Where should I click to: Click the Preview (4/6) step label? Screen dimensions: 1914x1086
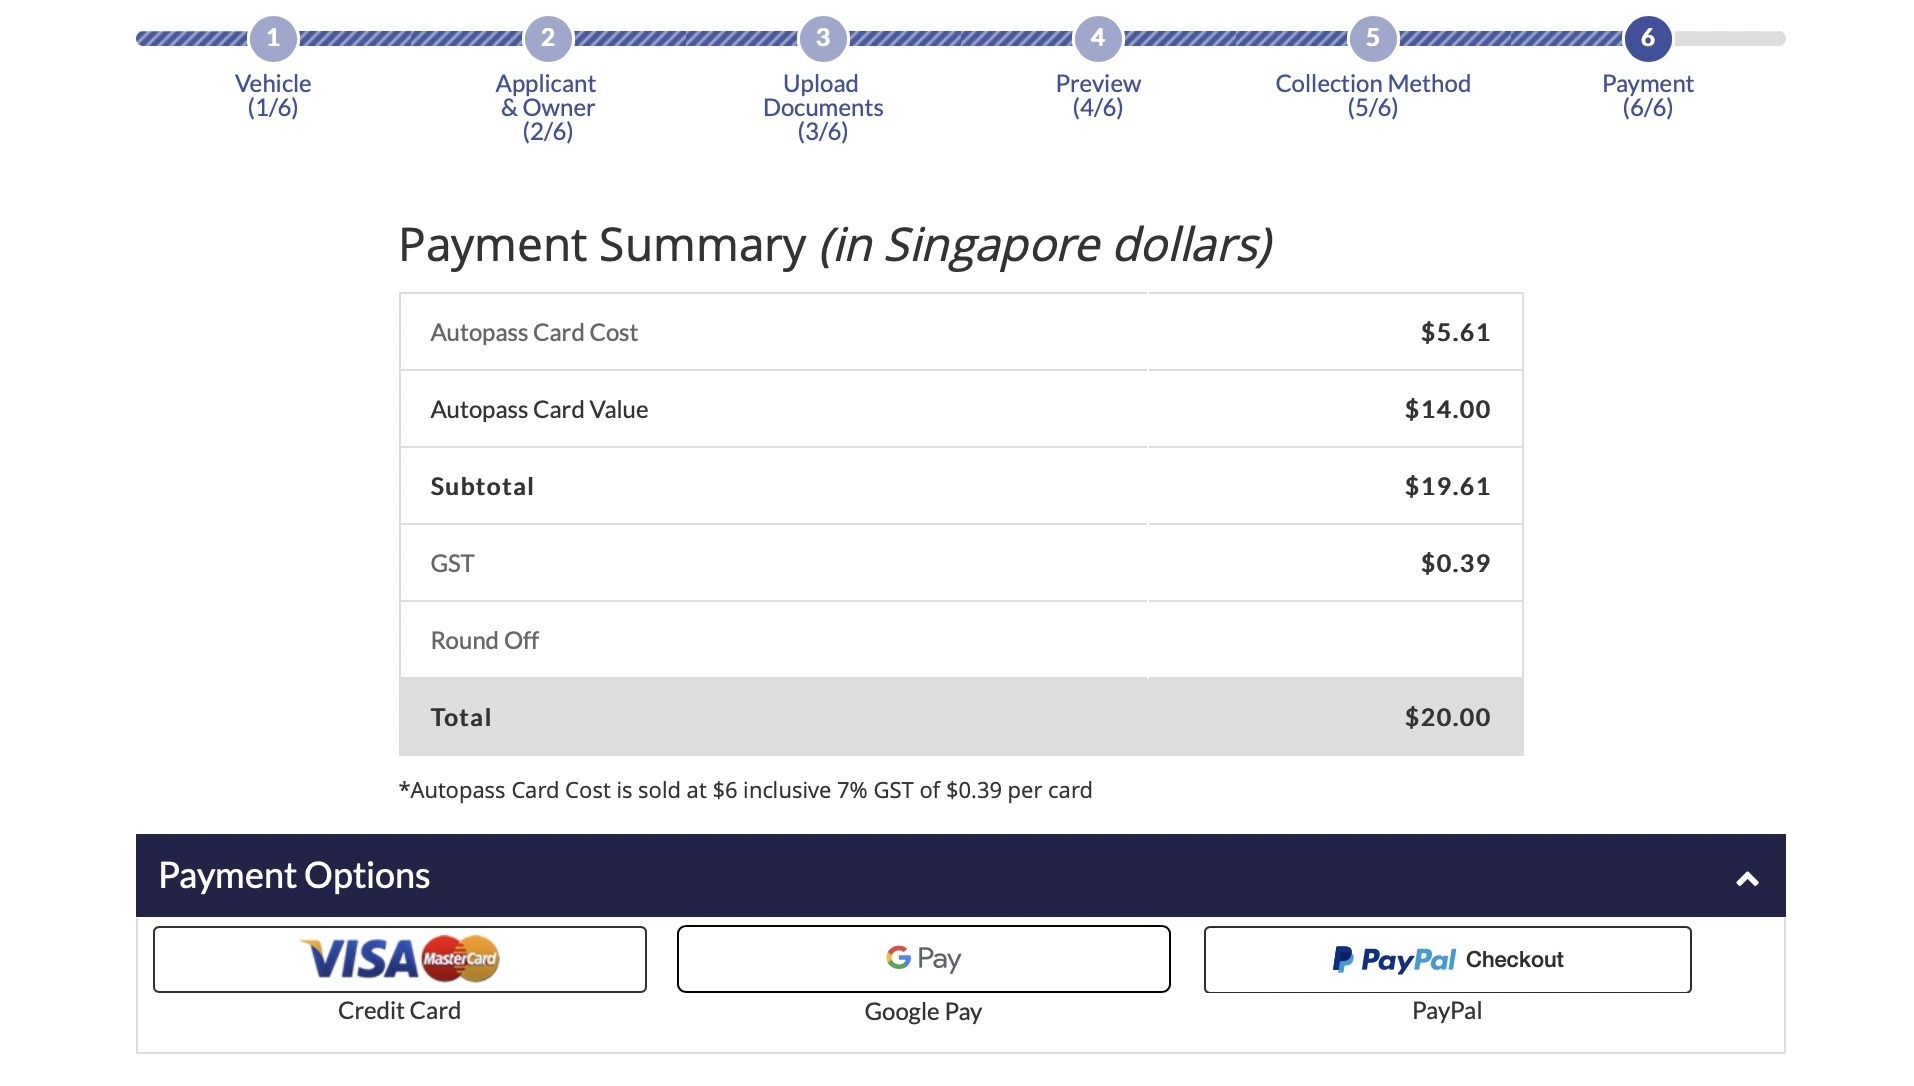point(1098,95)
